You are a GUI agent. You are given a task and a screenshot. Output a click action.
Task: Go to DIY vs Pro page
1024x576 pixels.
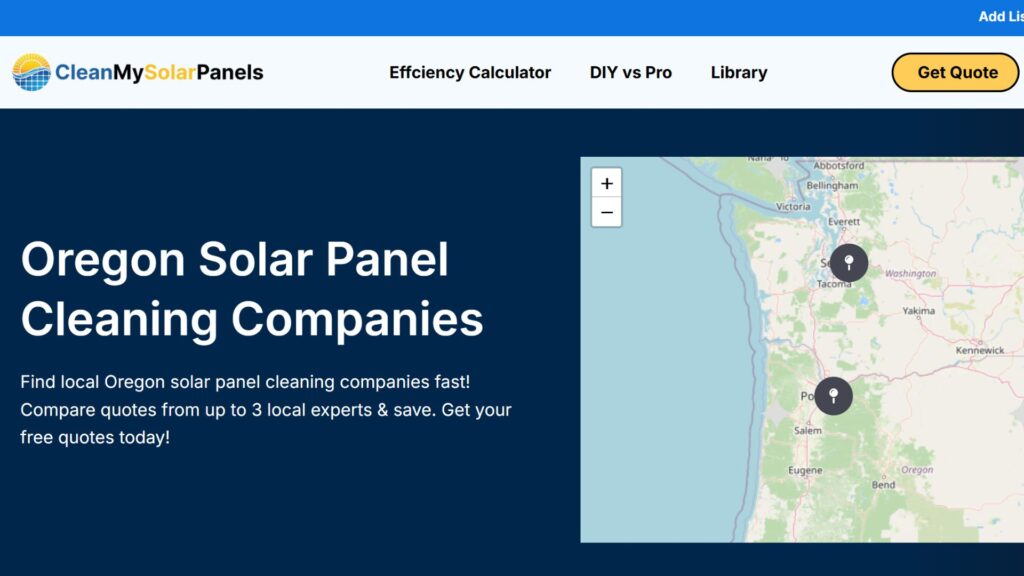click(x=631, y=72)
